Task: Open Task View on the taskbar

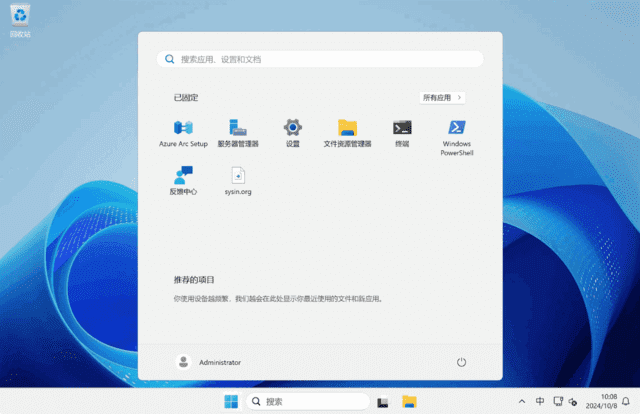Action: coord(383,402)
